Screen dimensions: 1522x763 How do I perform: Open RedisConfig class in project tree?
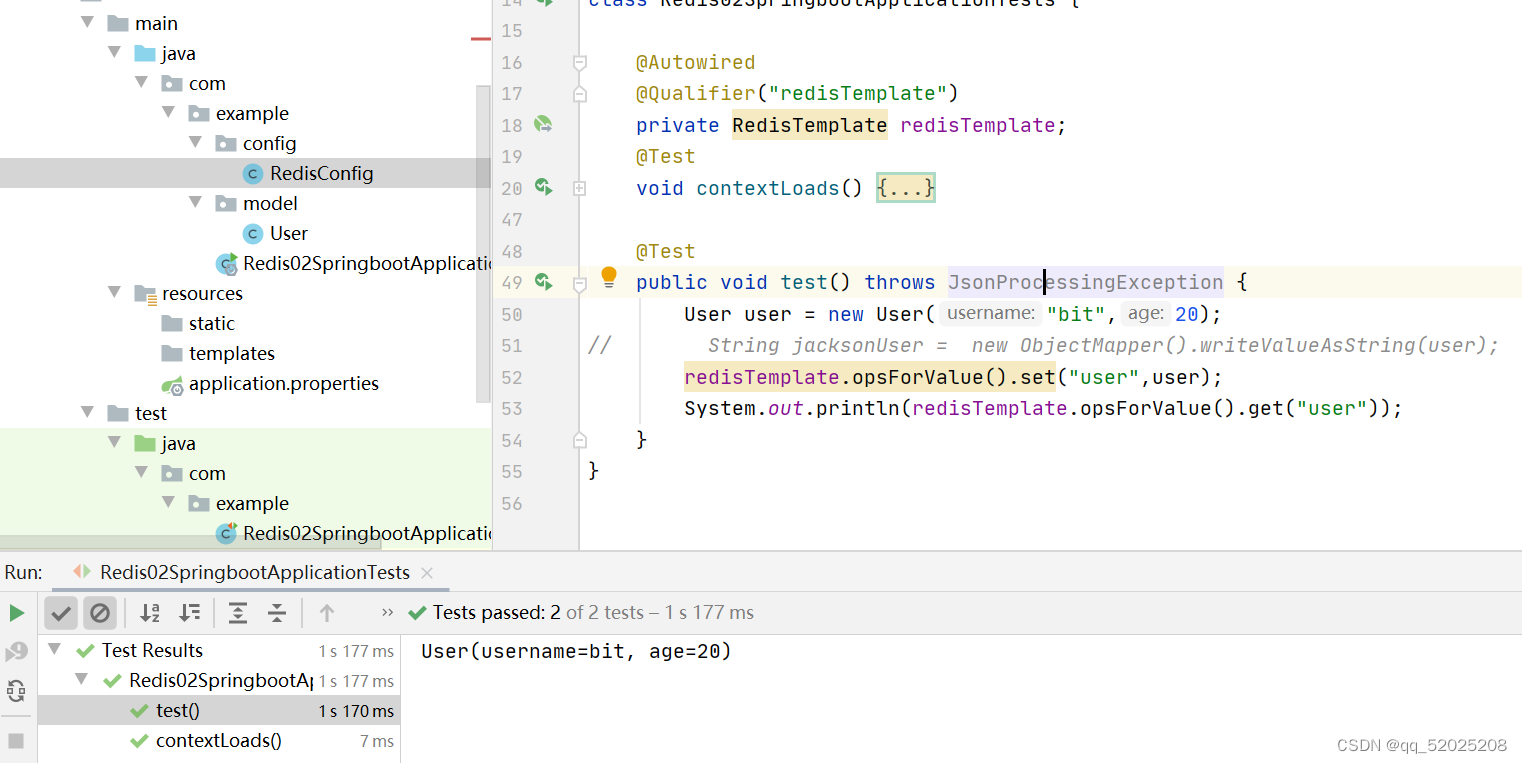[321, 173]
